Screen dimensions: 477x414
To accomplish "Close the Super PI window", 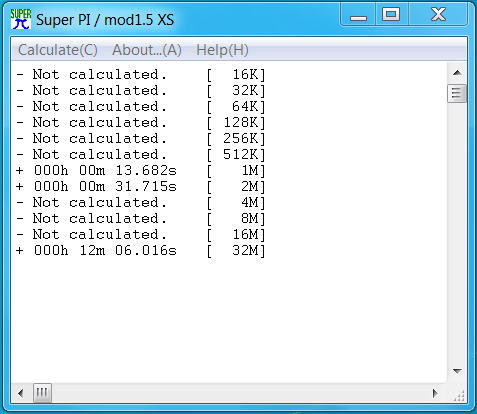I will click(x=438, y=15).
